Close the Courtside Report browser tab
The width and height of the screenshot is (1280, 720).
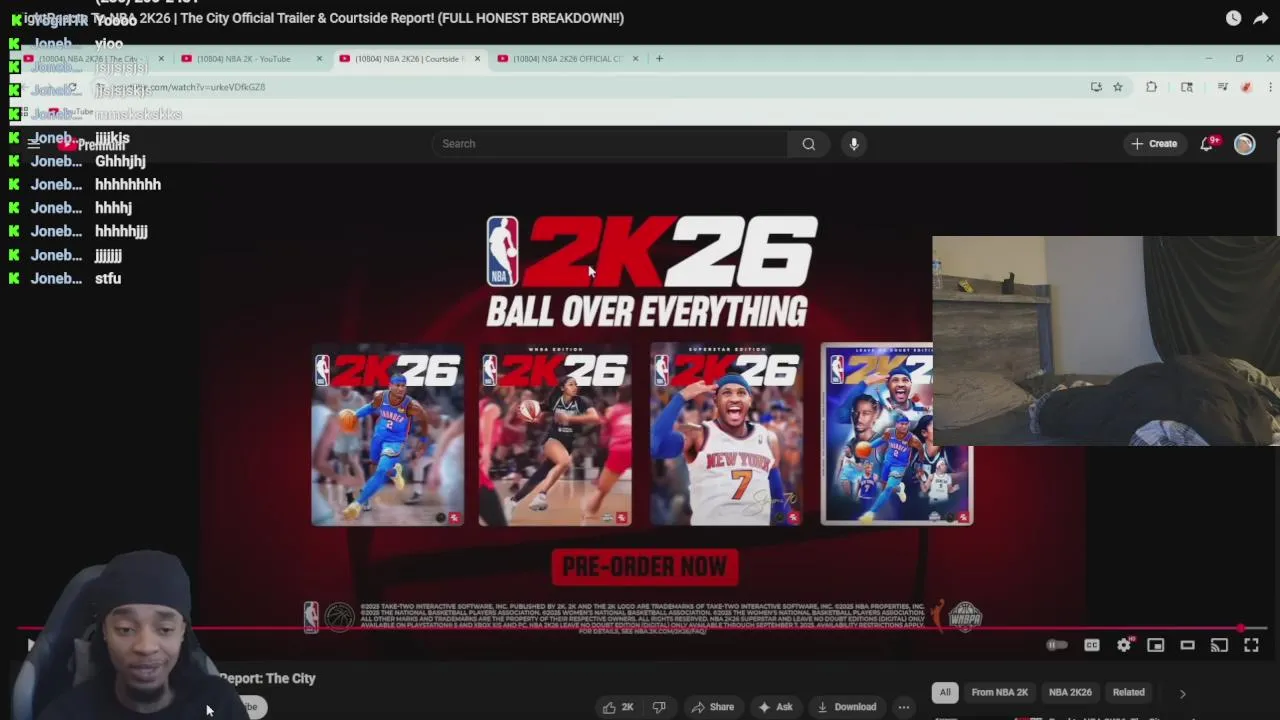click(x=477, y=59)
